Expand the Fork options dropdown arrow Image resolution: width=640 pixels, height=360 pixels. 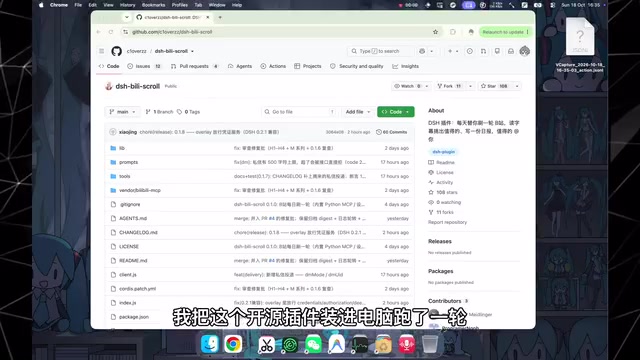tap(470, 86)
